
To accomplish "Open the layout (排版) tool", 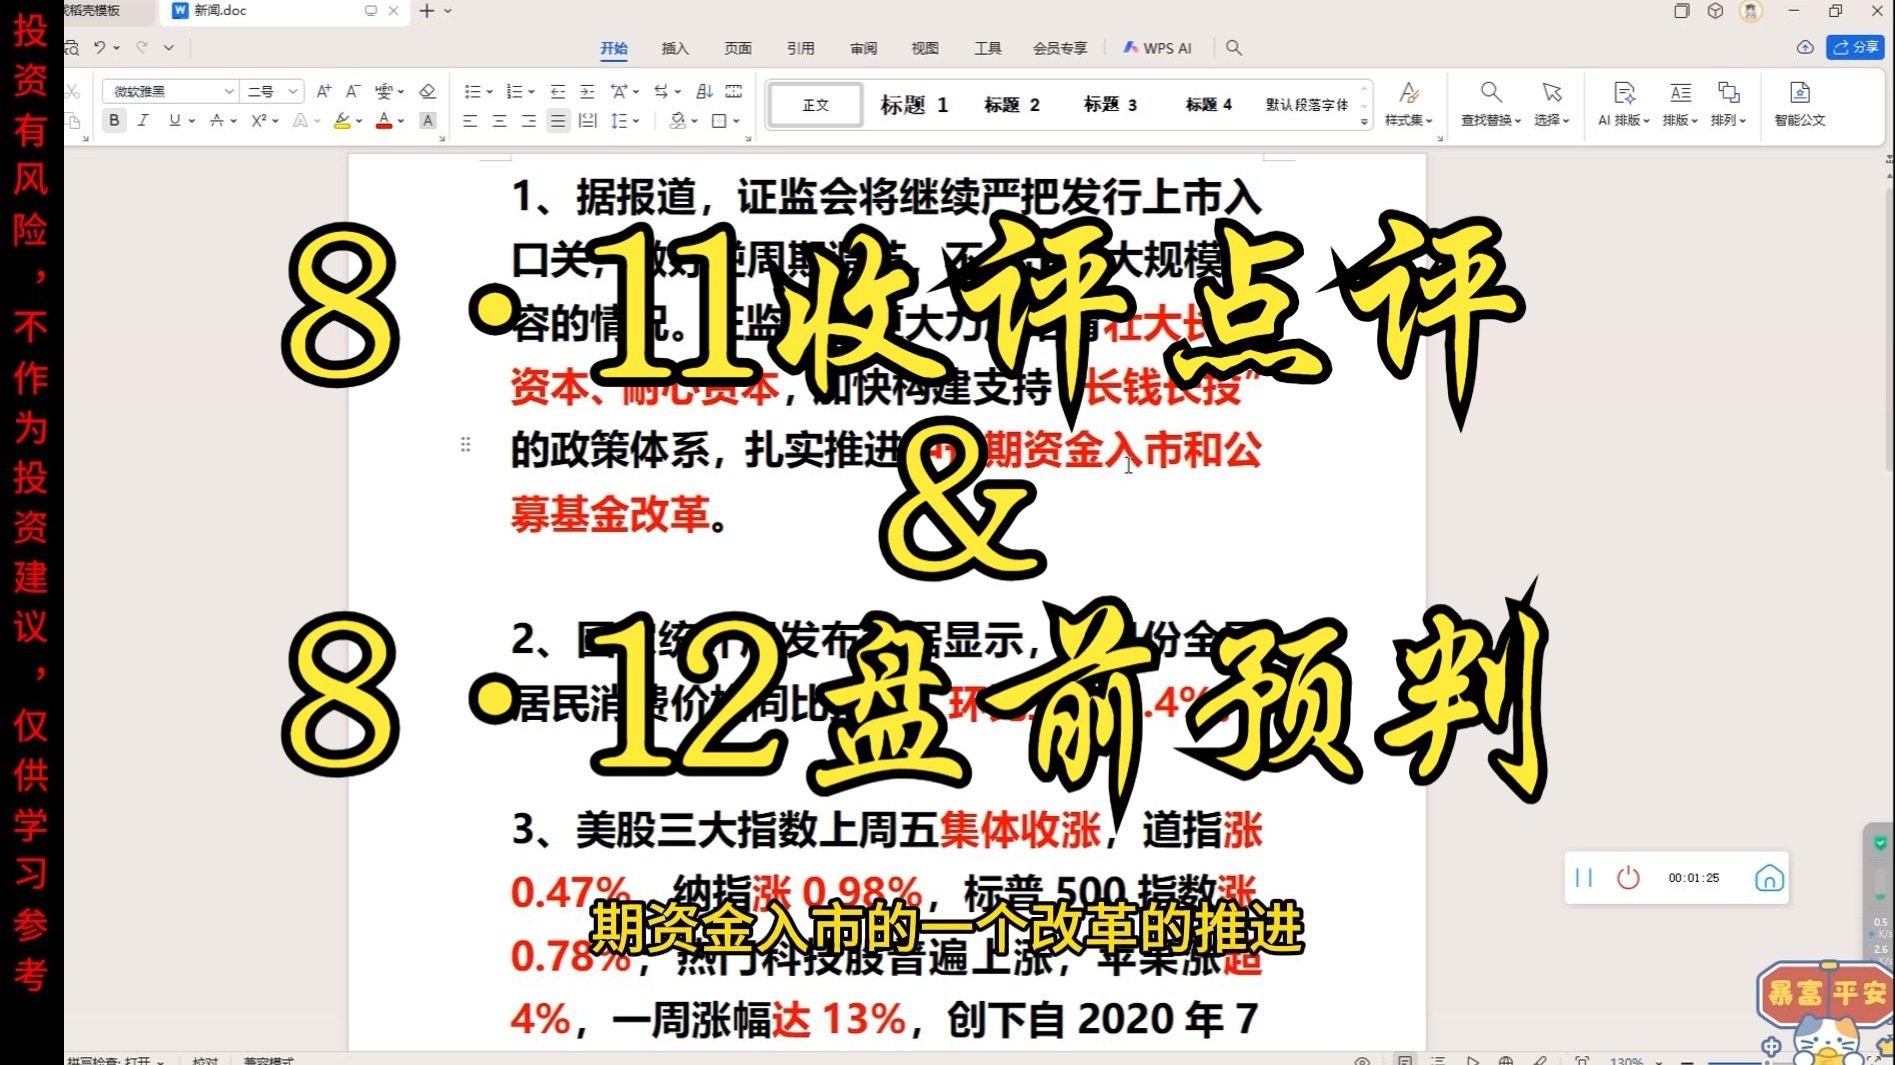I will 1680,105.
